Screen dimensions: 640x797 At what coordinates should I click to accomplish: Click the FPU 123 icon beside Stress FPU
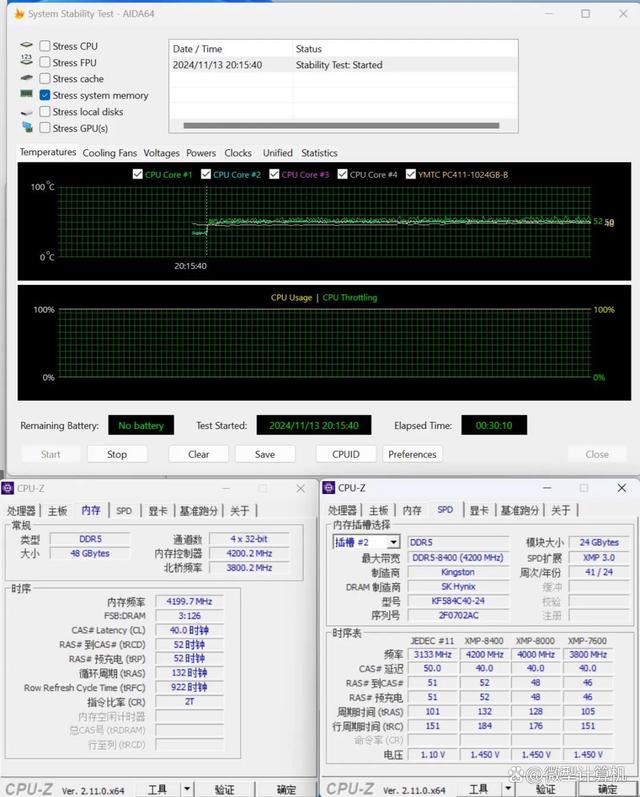[27, 62]
